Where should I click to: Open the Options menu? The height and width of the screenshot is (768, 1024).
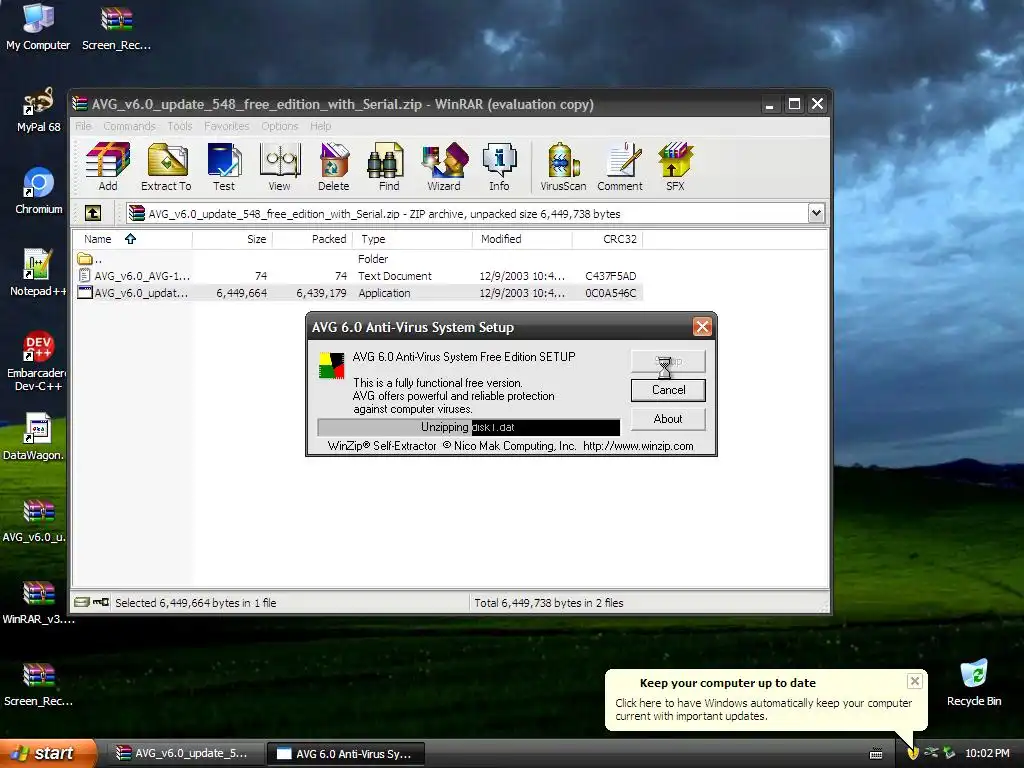tap(280, 126)
